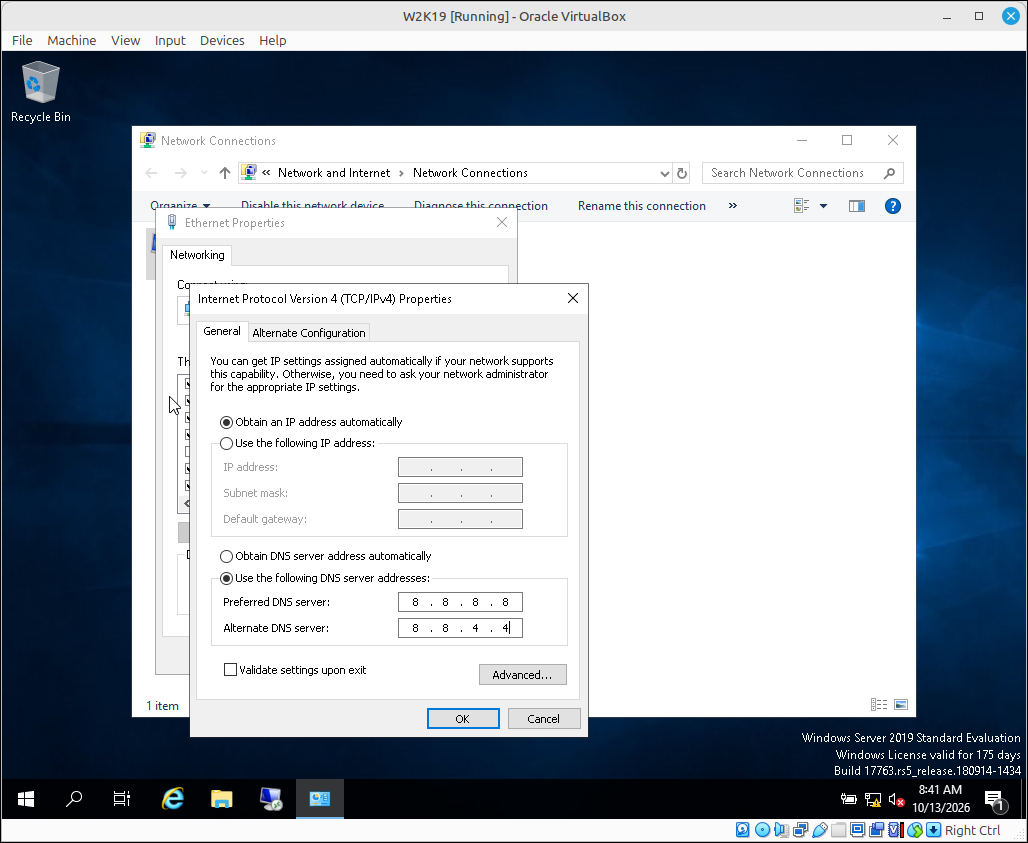
Task: Switch to large icons view button
Action: point(901,705)
